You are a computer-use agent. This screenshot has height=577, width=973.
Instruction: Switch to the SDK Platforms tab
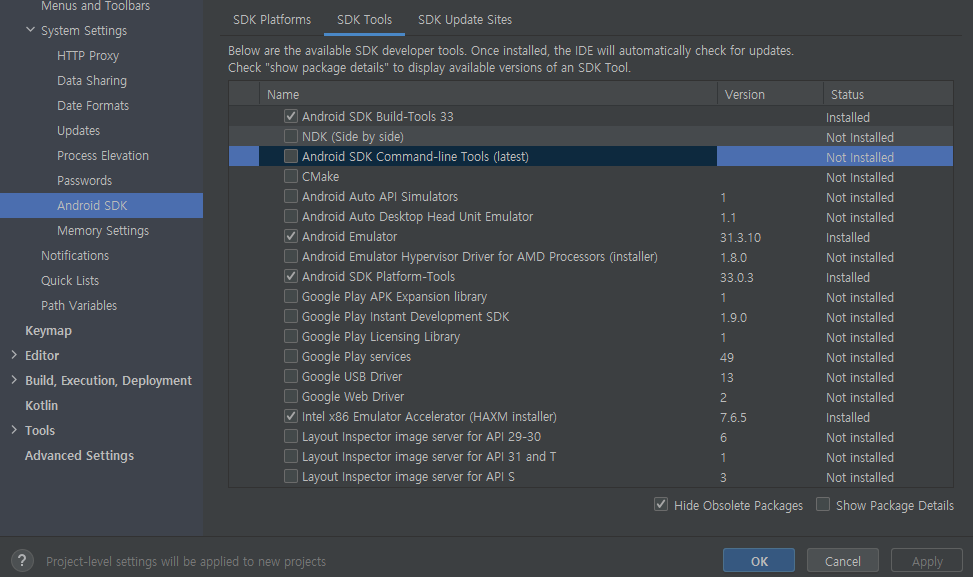tap(272, 20)
